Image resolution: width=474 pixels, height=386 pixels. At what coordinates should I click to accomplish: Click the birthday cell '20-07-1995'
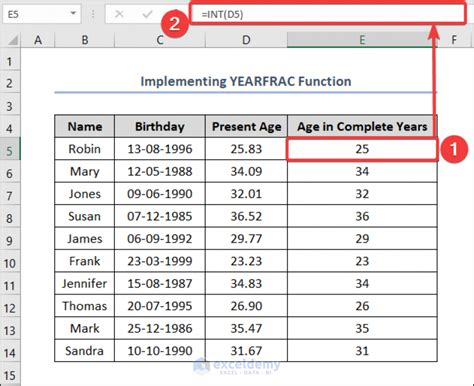coord(160,306)
